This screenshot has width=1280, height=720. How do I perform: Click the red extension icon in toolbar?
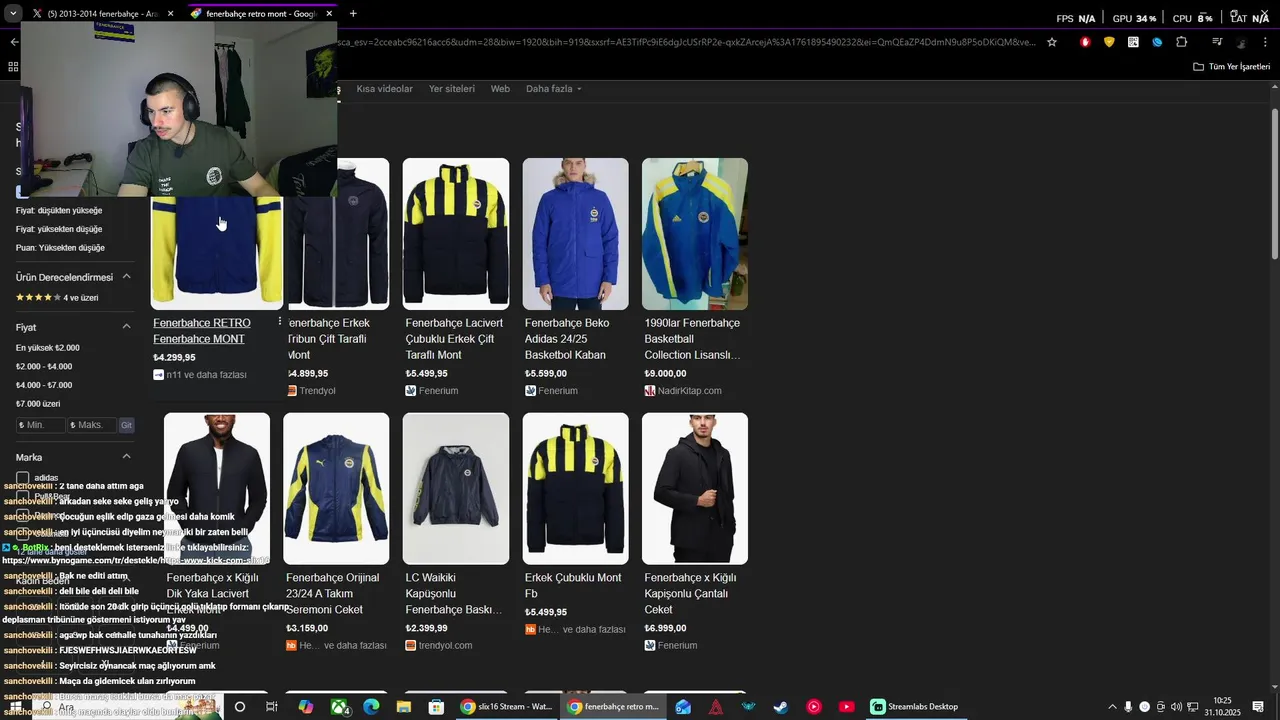[x=1085, y=42]
